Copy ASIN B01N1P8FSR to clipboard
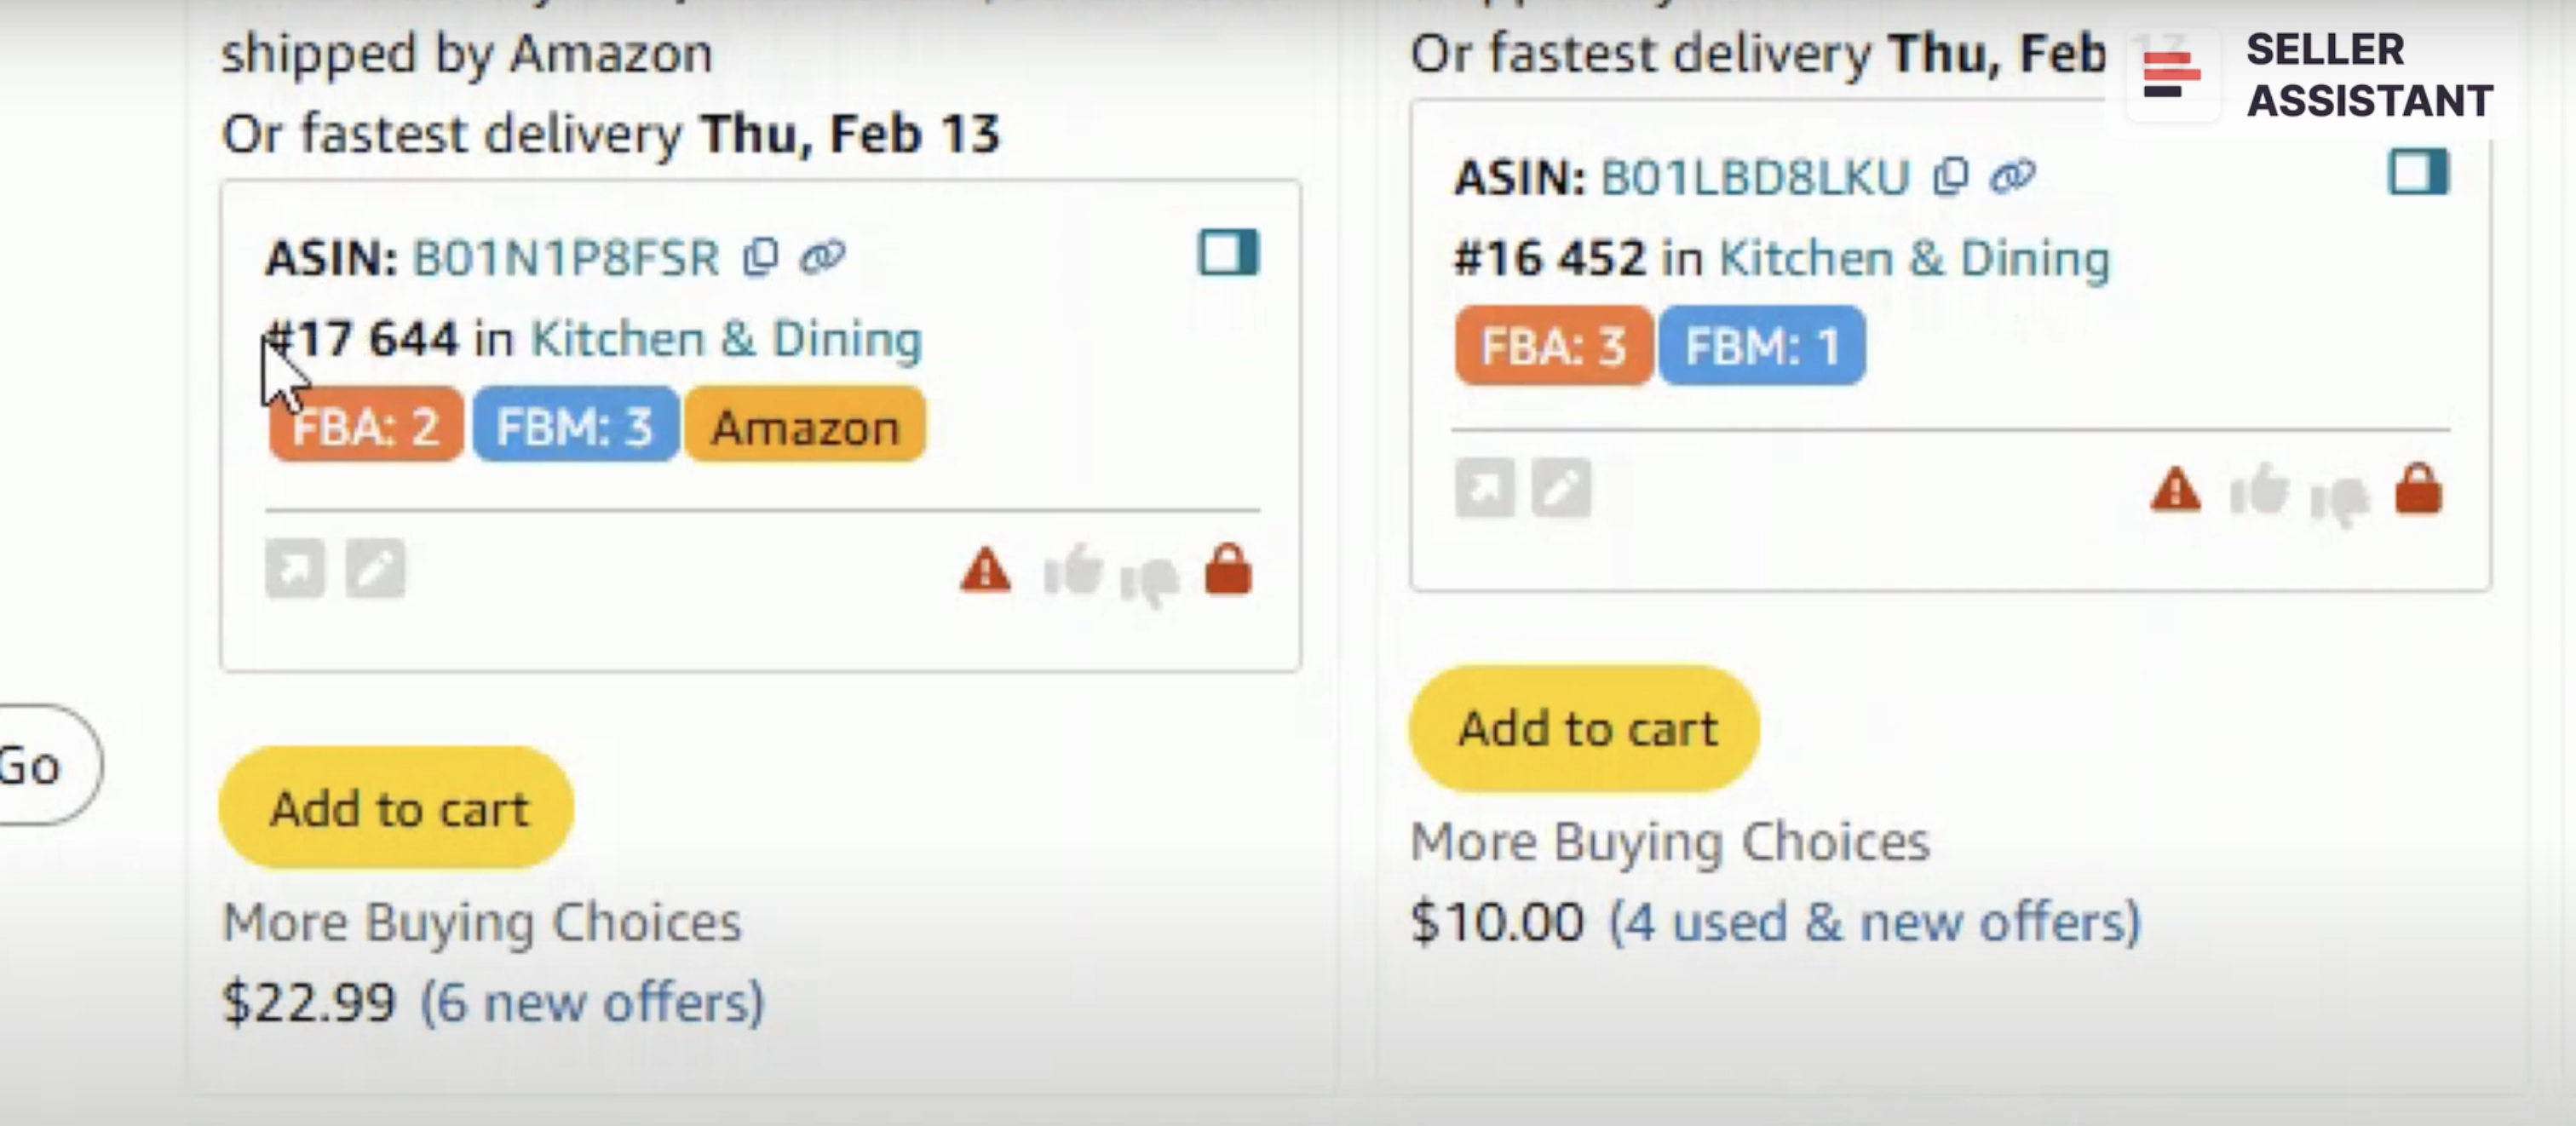 click(x=761, y=257)
